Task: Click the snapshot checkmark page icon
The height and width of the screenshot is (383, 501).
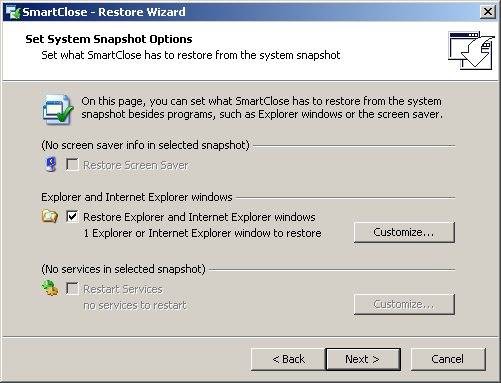Action: [58, 110]
